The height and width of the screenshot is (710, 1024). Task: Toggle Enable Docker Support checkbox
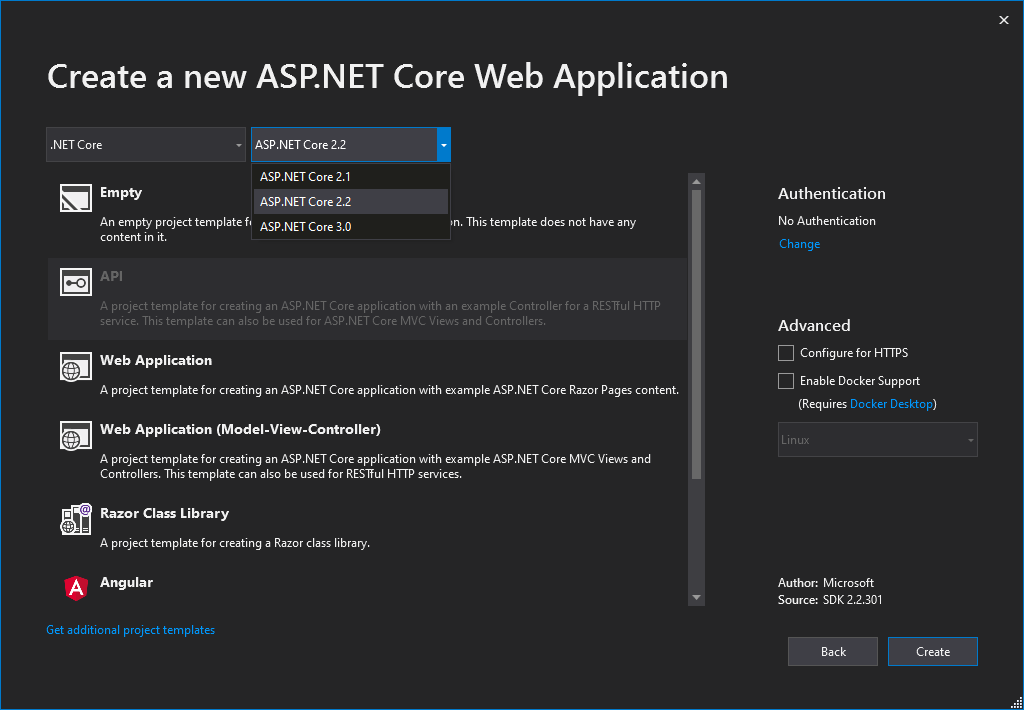pos(786,381)
